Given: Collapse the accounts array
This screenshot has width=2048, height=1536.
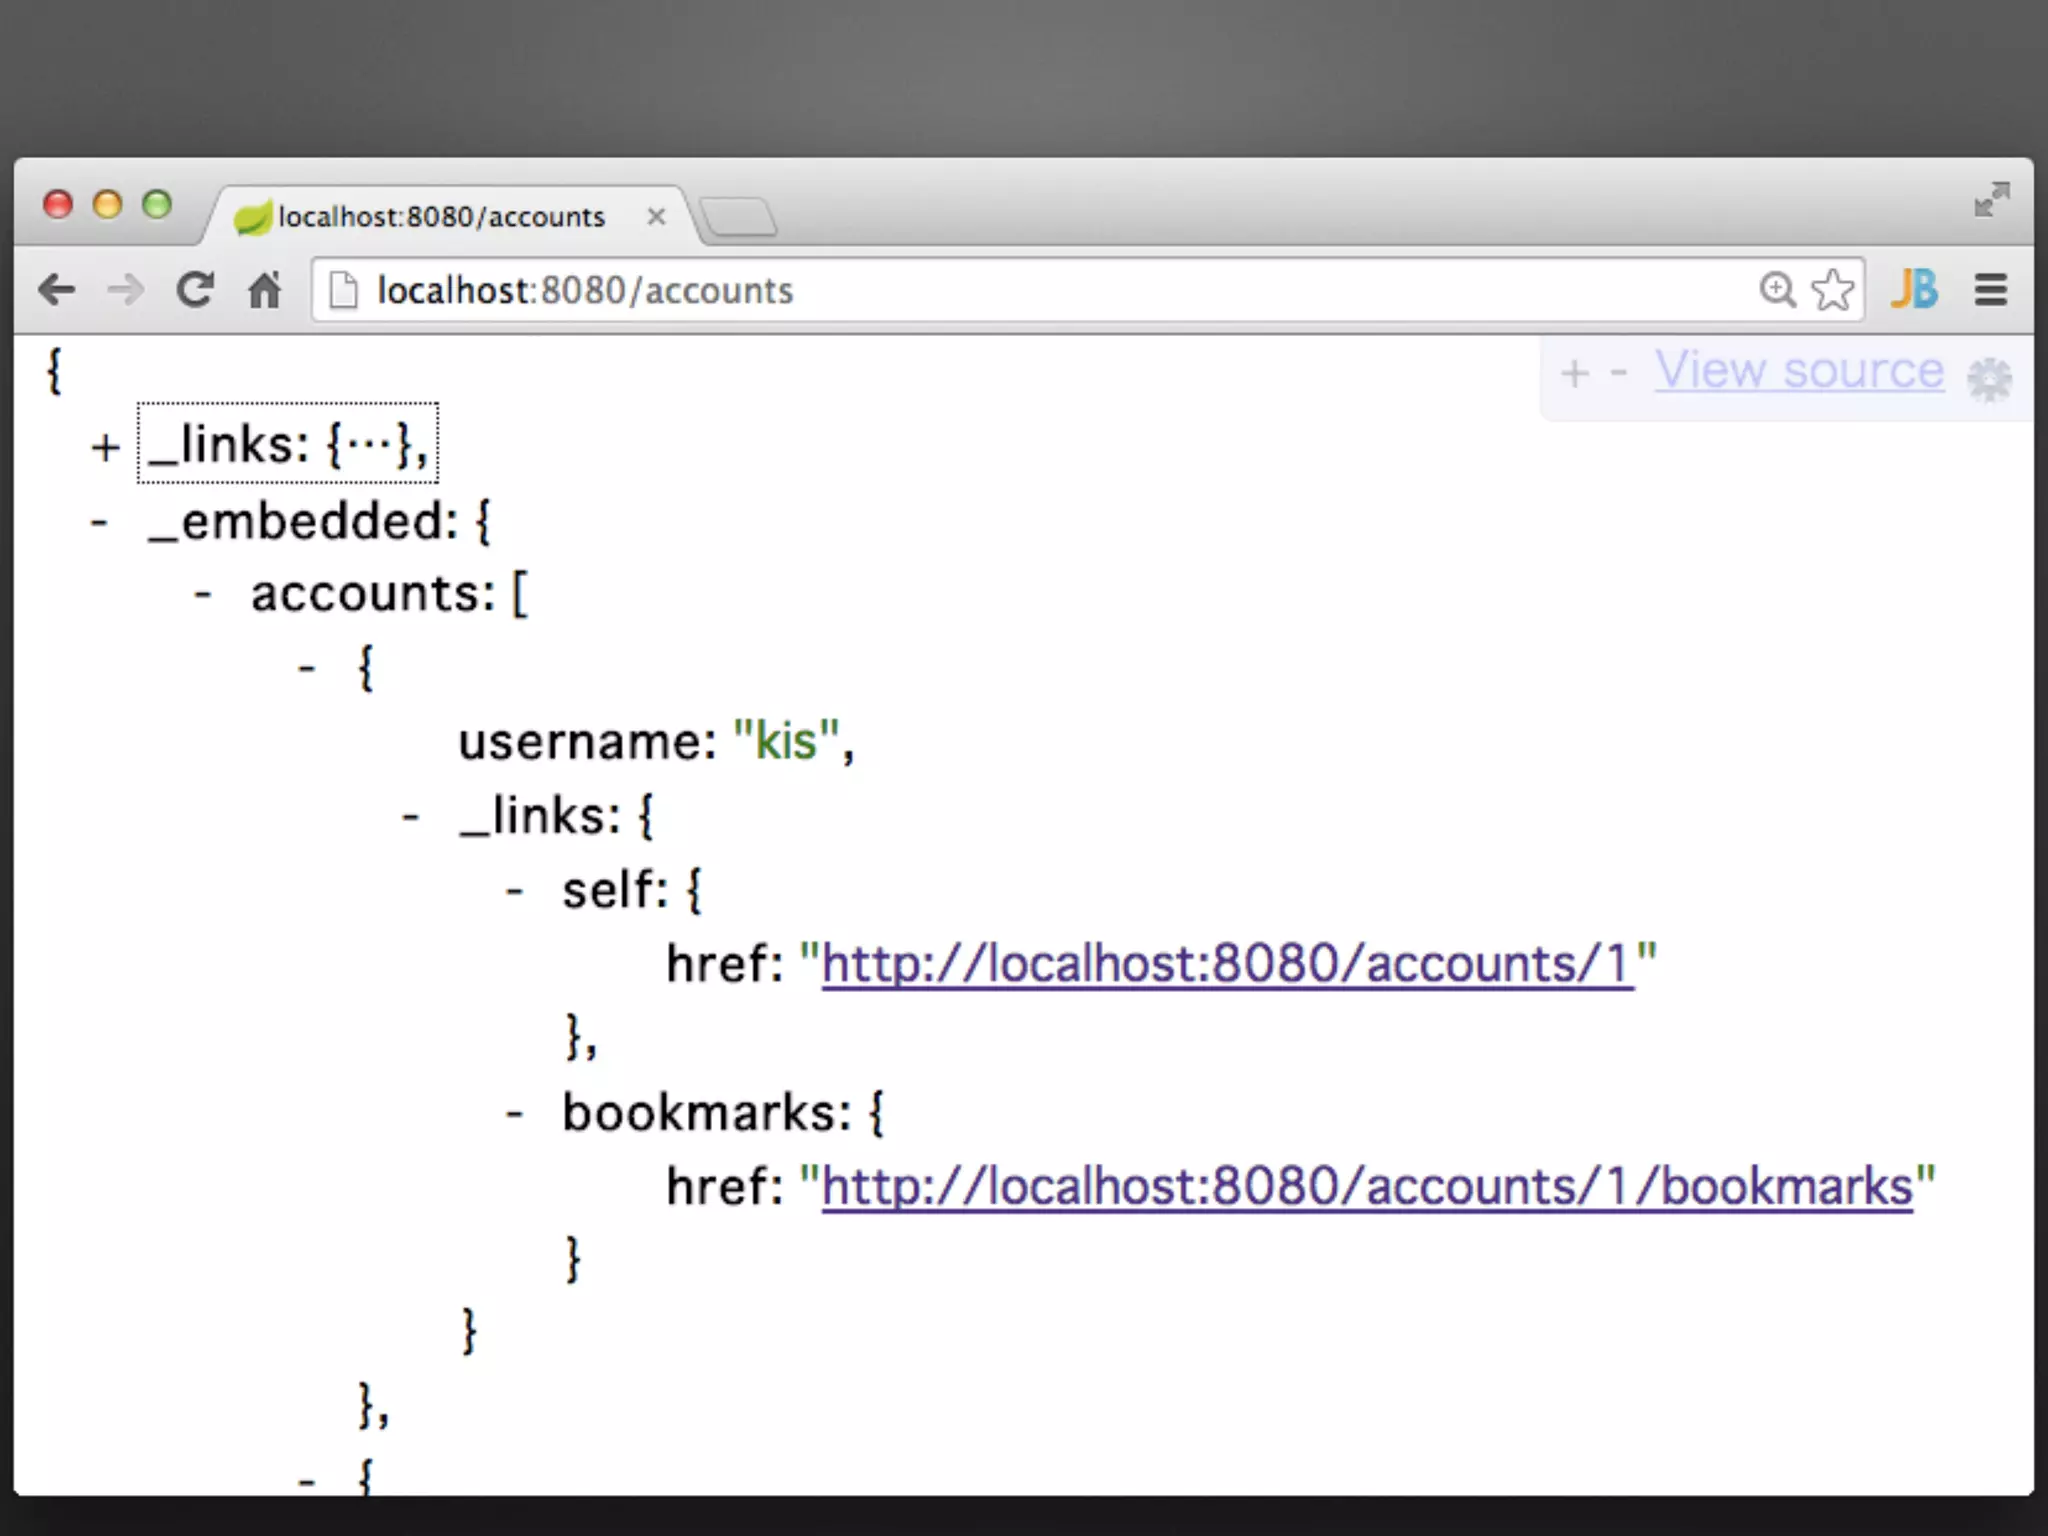Looking at the screenshot, I should coord(203,595).
